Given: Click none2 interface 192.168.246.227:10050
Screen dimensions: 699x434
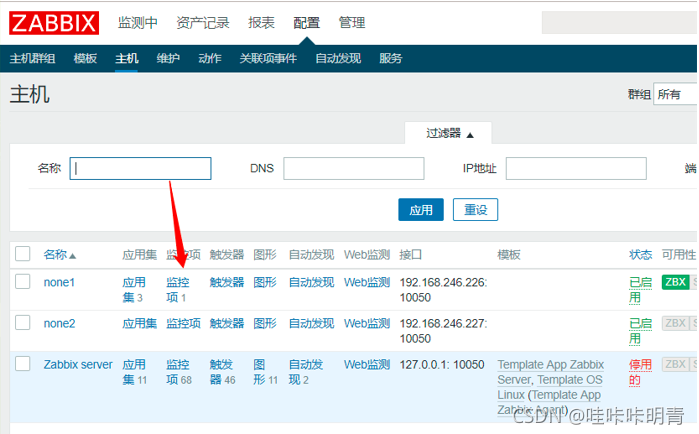Looking at the screenshot, I should click(443, 331).
